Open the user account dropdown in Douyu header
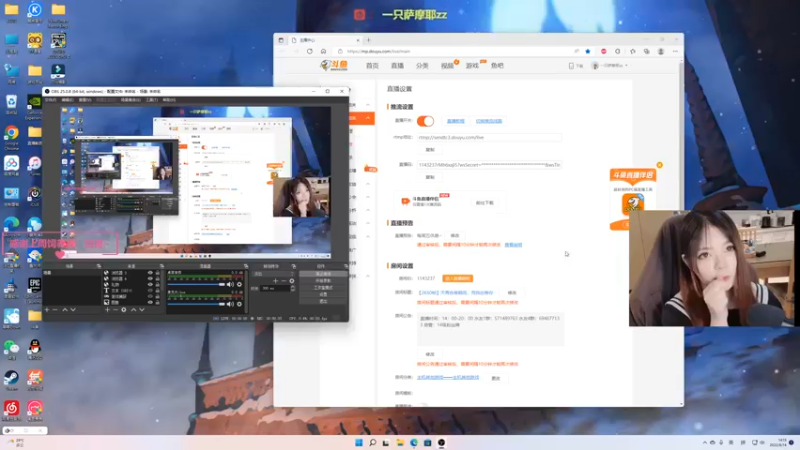 pyautogui.click(x=610, y=65)
